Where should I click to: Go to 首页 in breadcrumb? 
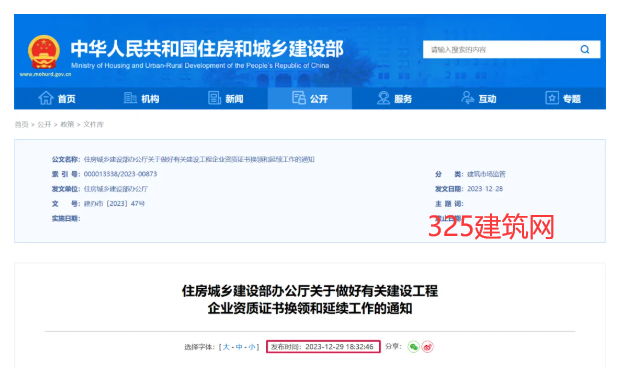[21, 124]
